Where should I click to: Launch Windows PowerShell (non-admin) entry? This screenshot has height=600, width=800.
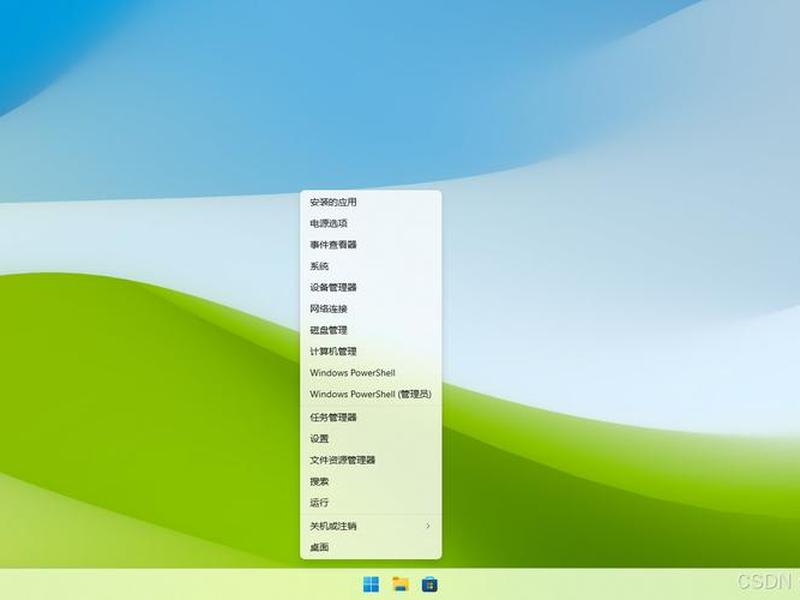coord(371,373)
